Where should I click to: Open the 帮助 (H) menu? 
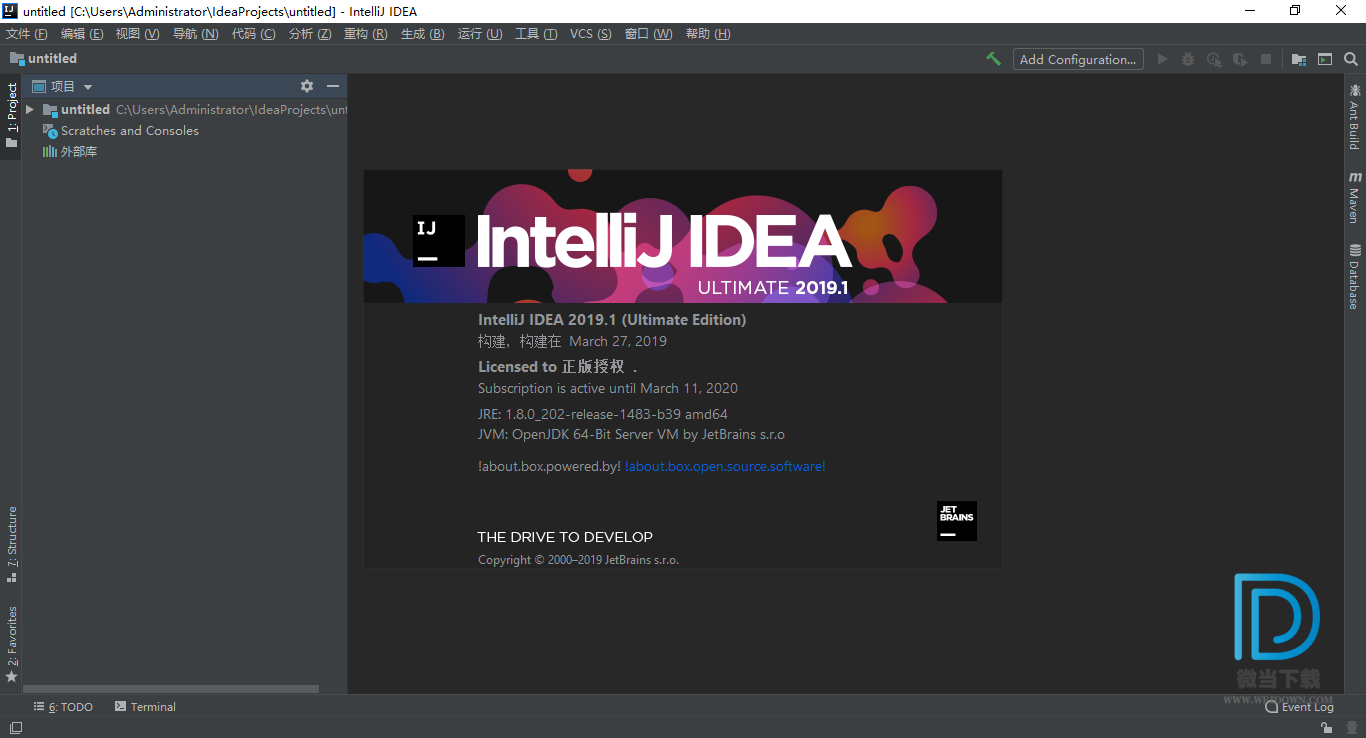708,34
